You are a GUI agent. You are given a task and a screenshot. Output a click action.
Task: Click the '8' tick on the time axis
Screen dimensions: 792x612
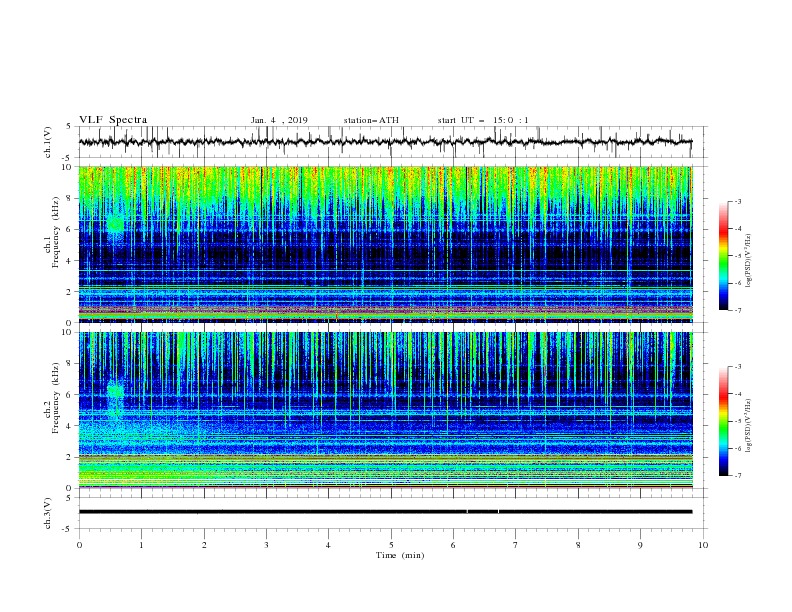[578, 545]
